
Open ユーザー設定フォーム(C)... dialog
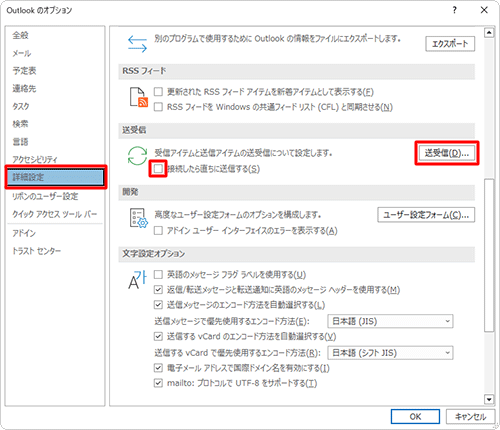pos(426,215)
